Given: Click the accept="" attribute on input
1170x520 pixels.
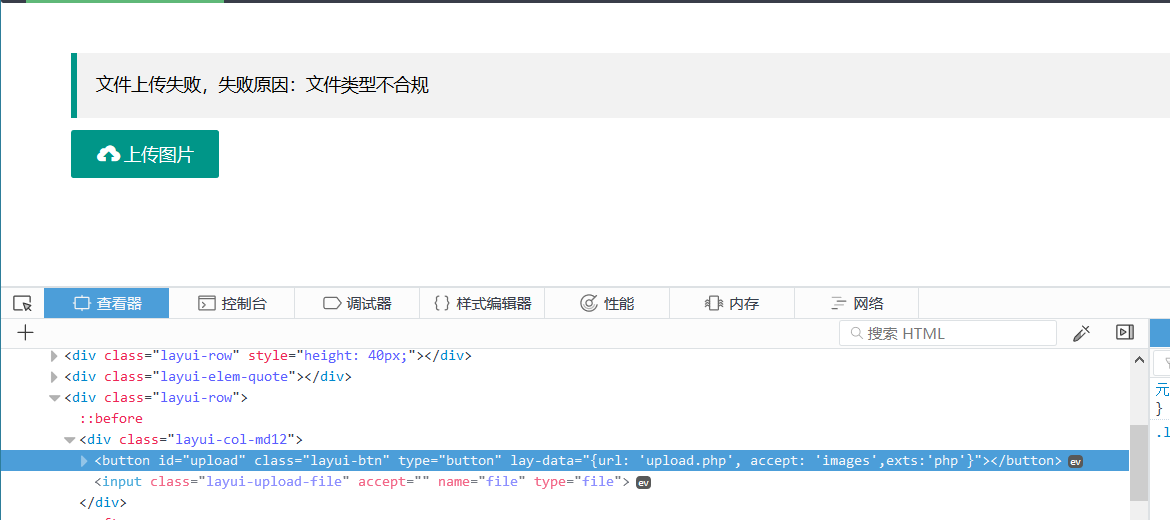Looking at the screenshot, I should pyautogui.click(x=394, y=482).
